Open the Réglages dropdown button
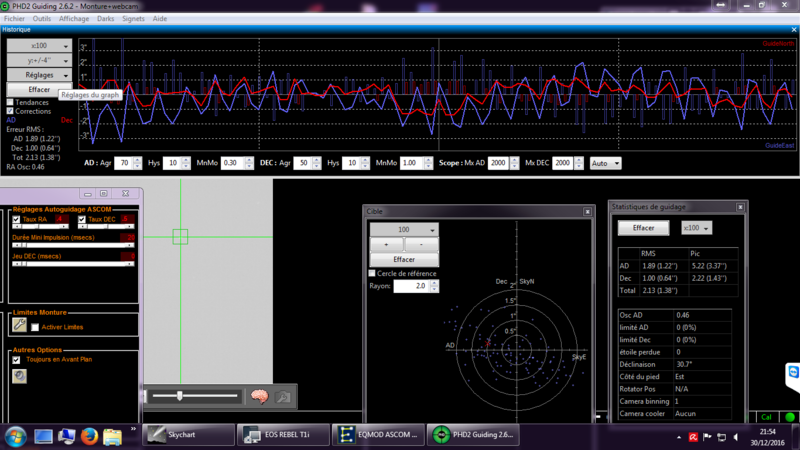800x450 pixels. (39, 75)
